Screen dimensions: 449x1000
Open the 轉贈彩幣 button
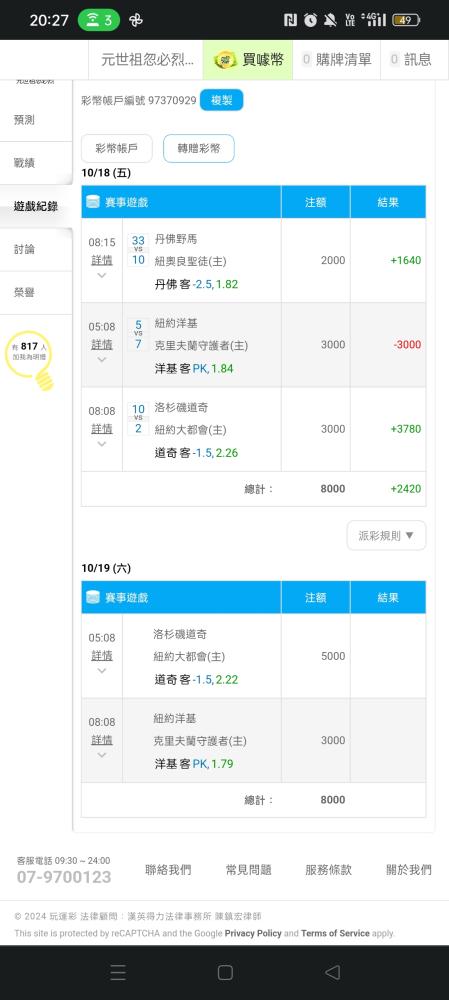pyautogui.click(x=199, y=149)
